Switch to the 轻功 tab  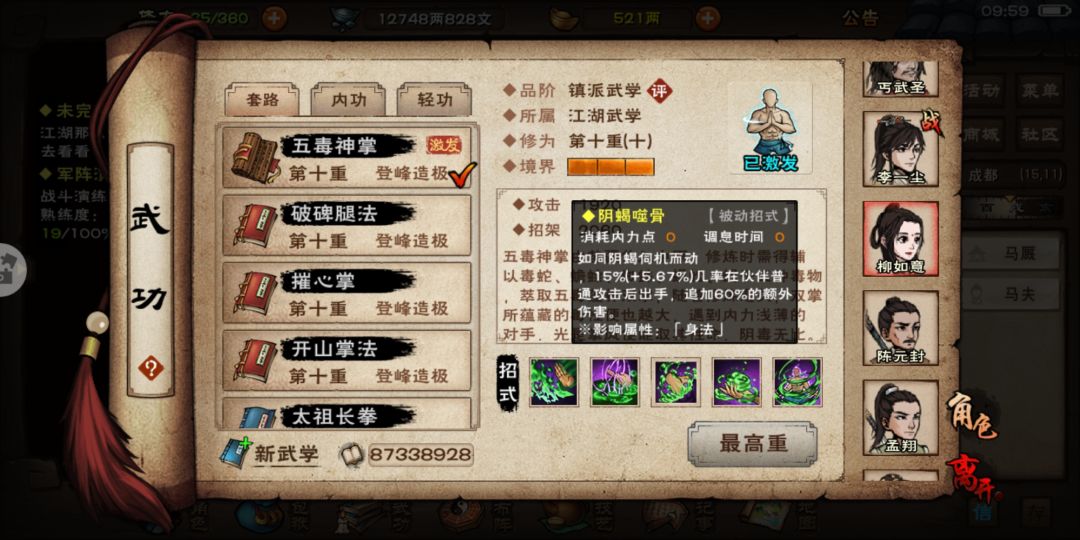(435, 100)
